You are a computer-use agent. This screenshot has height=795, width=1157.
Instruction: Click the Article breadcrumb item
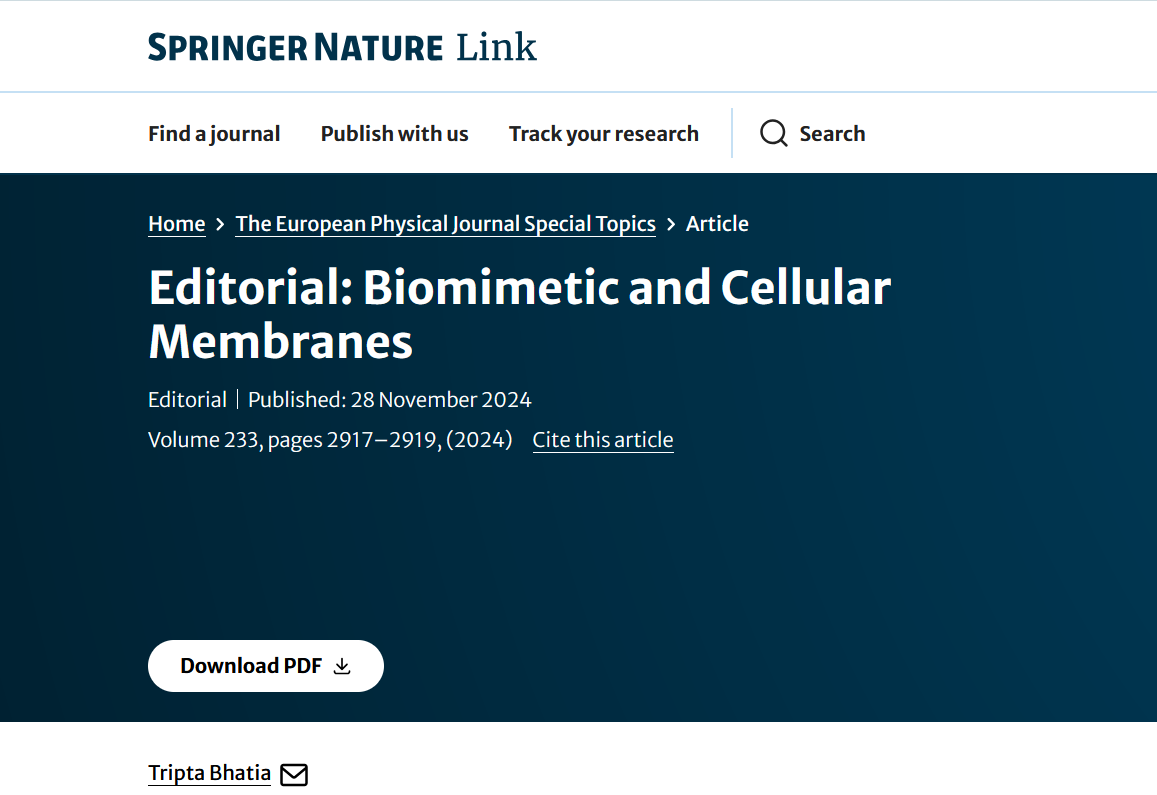717,224
